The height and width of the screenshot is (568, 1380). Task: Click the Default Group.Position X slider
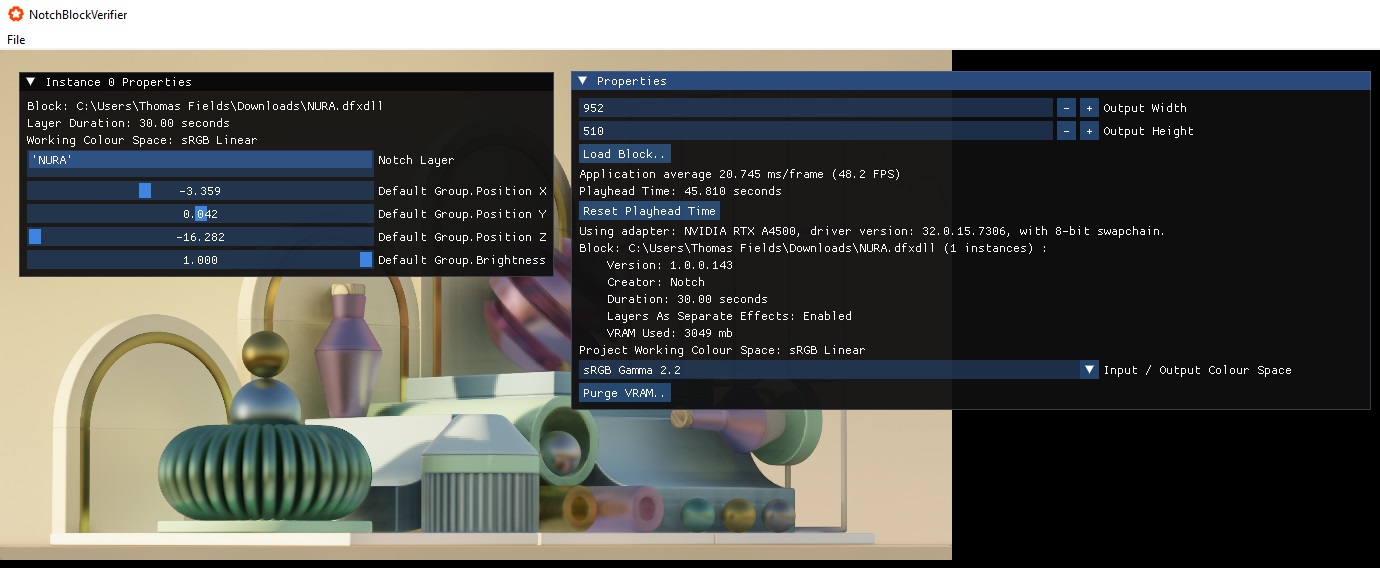click(200, 191)
